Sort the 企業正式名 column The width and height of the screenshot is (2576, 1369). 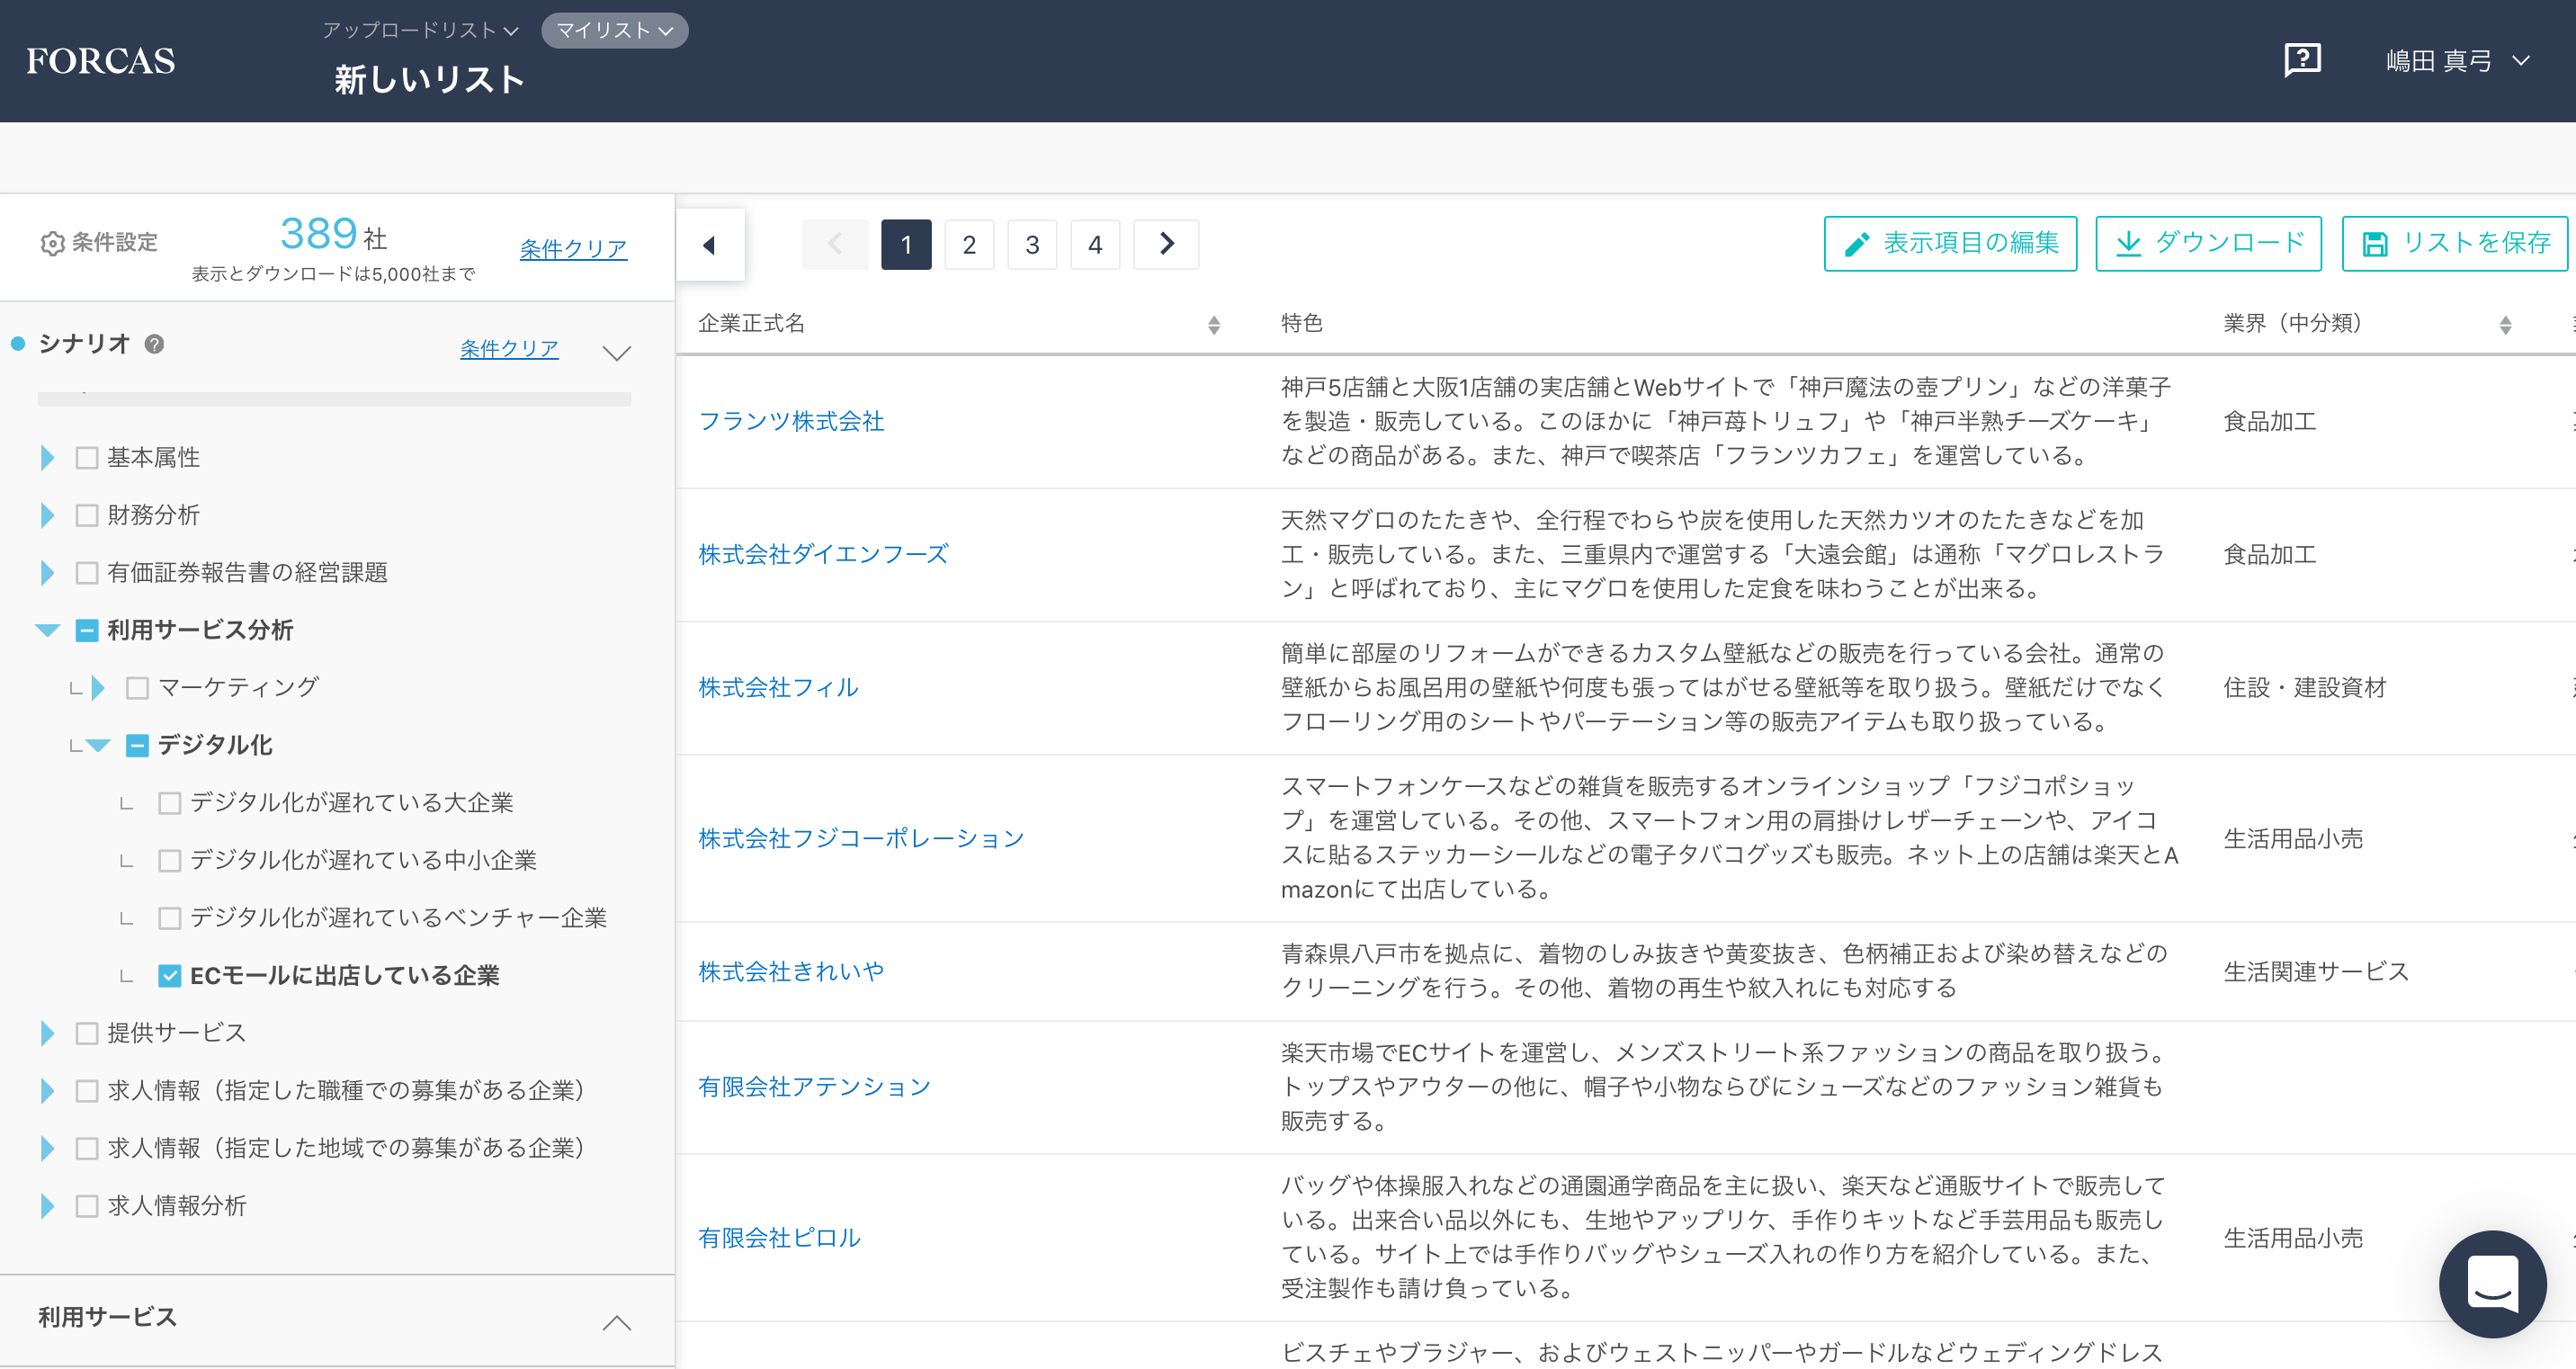tap(1214, 323)
